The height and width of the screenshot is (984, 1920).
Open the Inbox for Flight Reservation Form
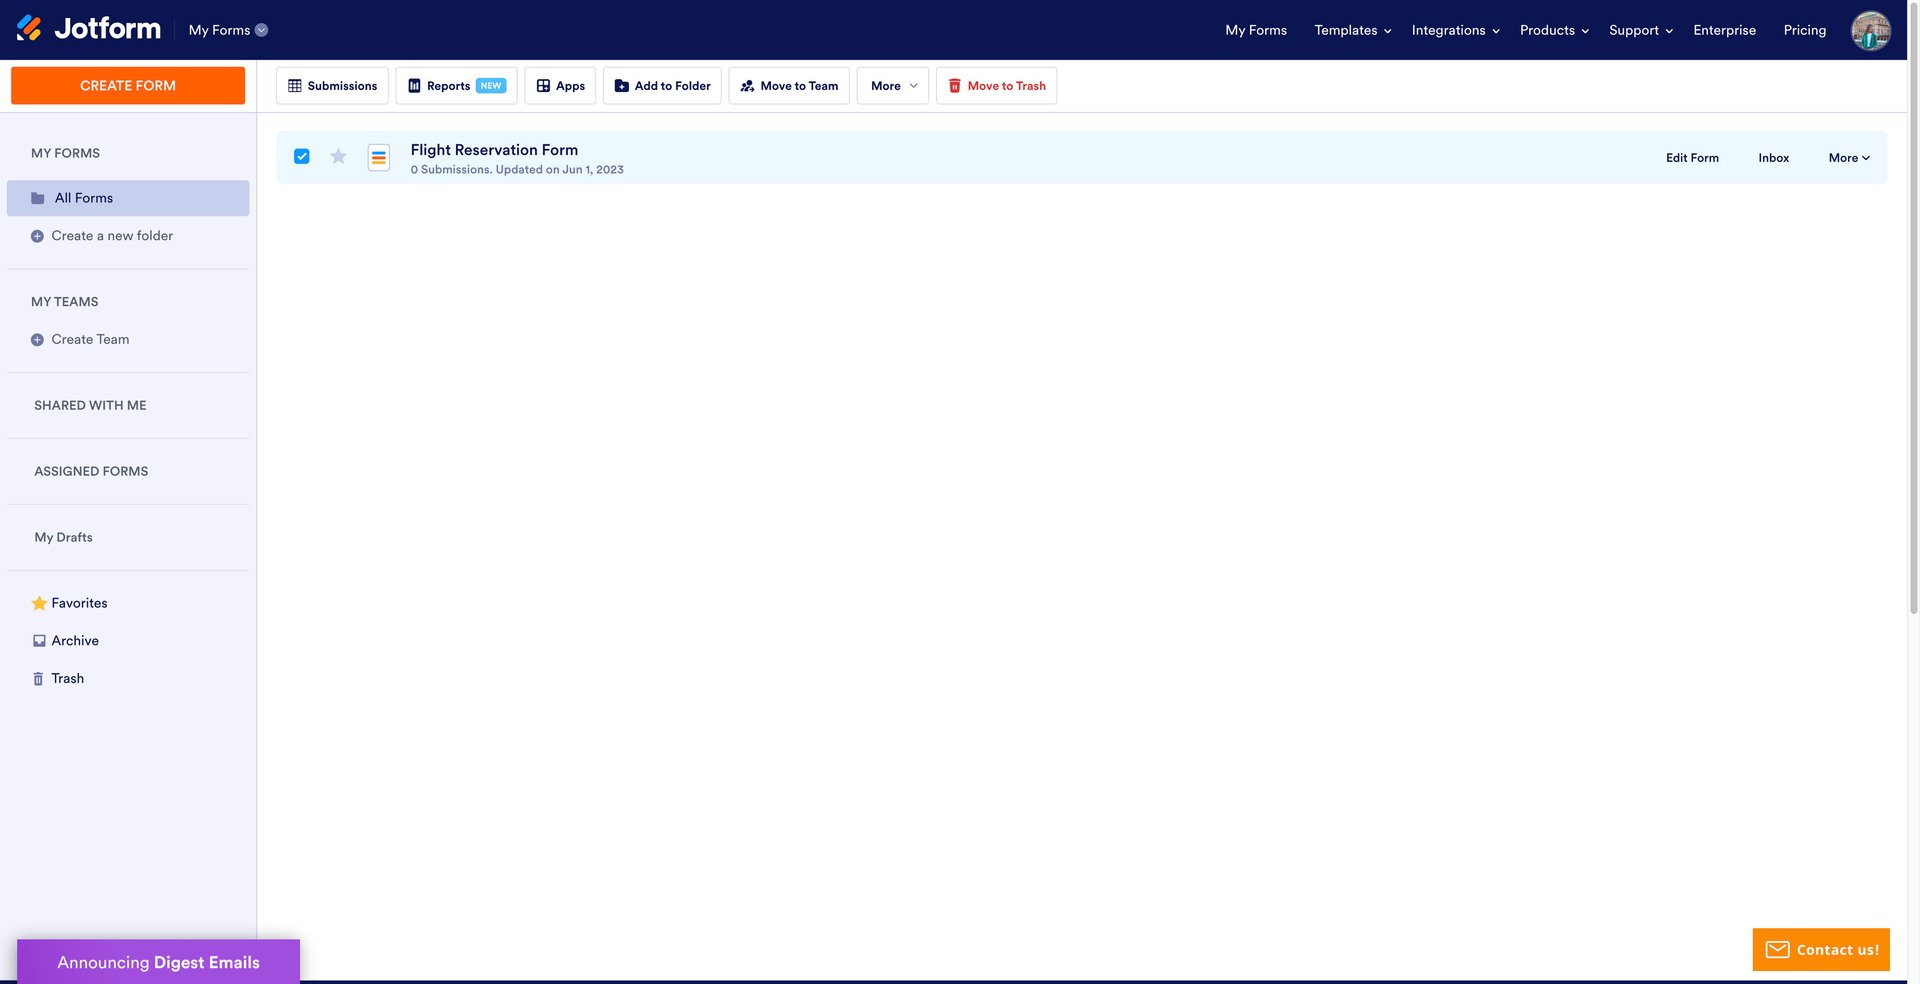click(x=1773, y=158)
